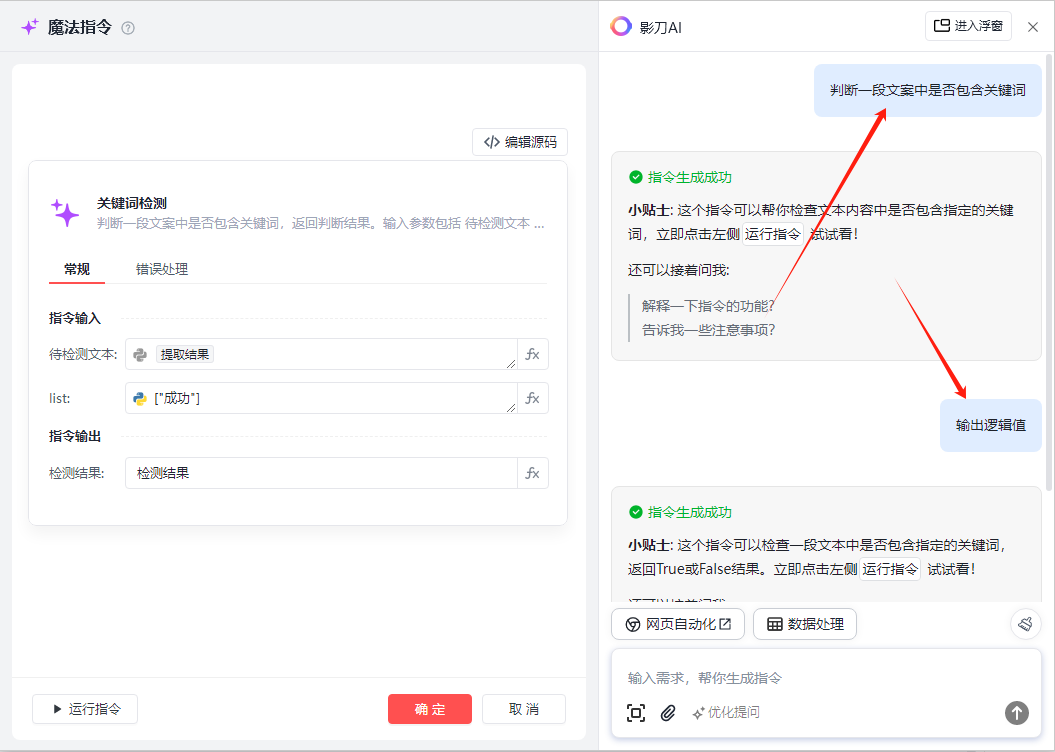Click the truncated 关键词检测 description text
Screen dimensions: 1055x752
[320, 223]
